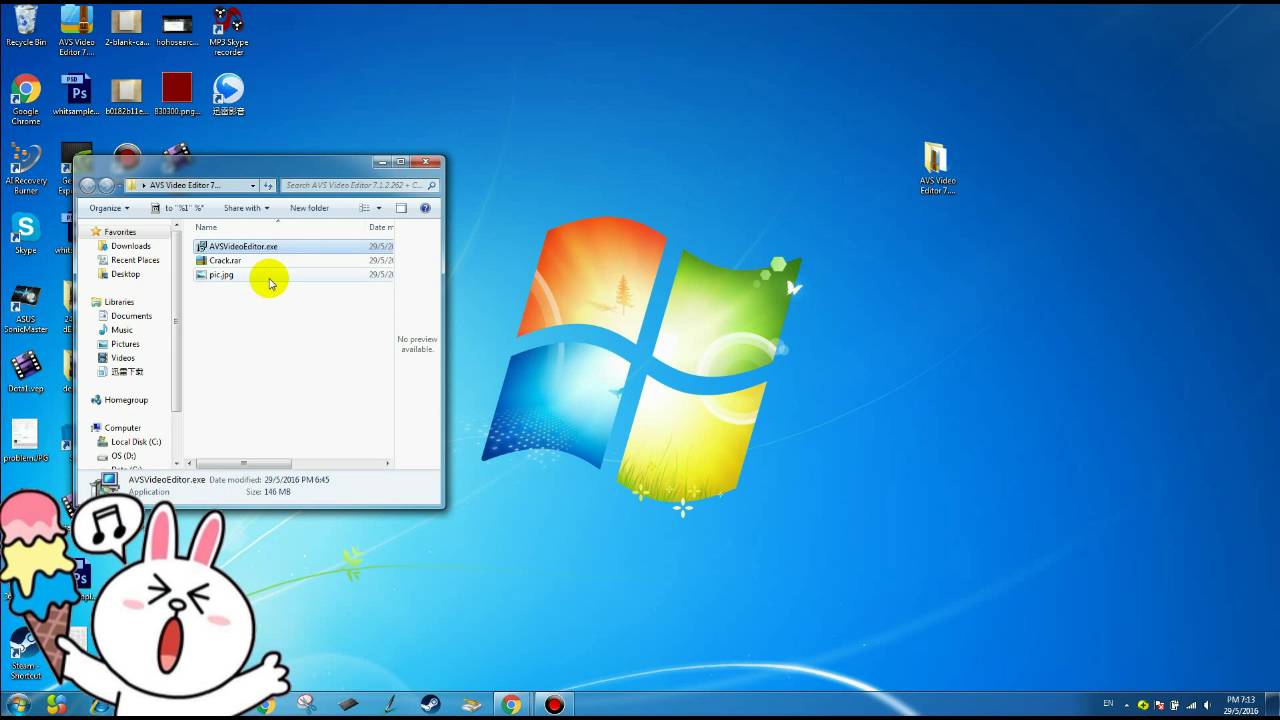Open ASUS SonicMaster desktop shortcut
This screenshot has height=720, width=1280.
[x=26, y=308]
